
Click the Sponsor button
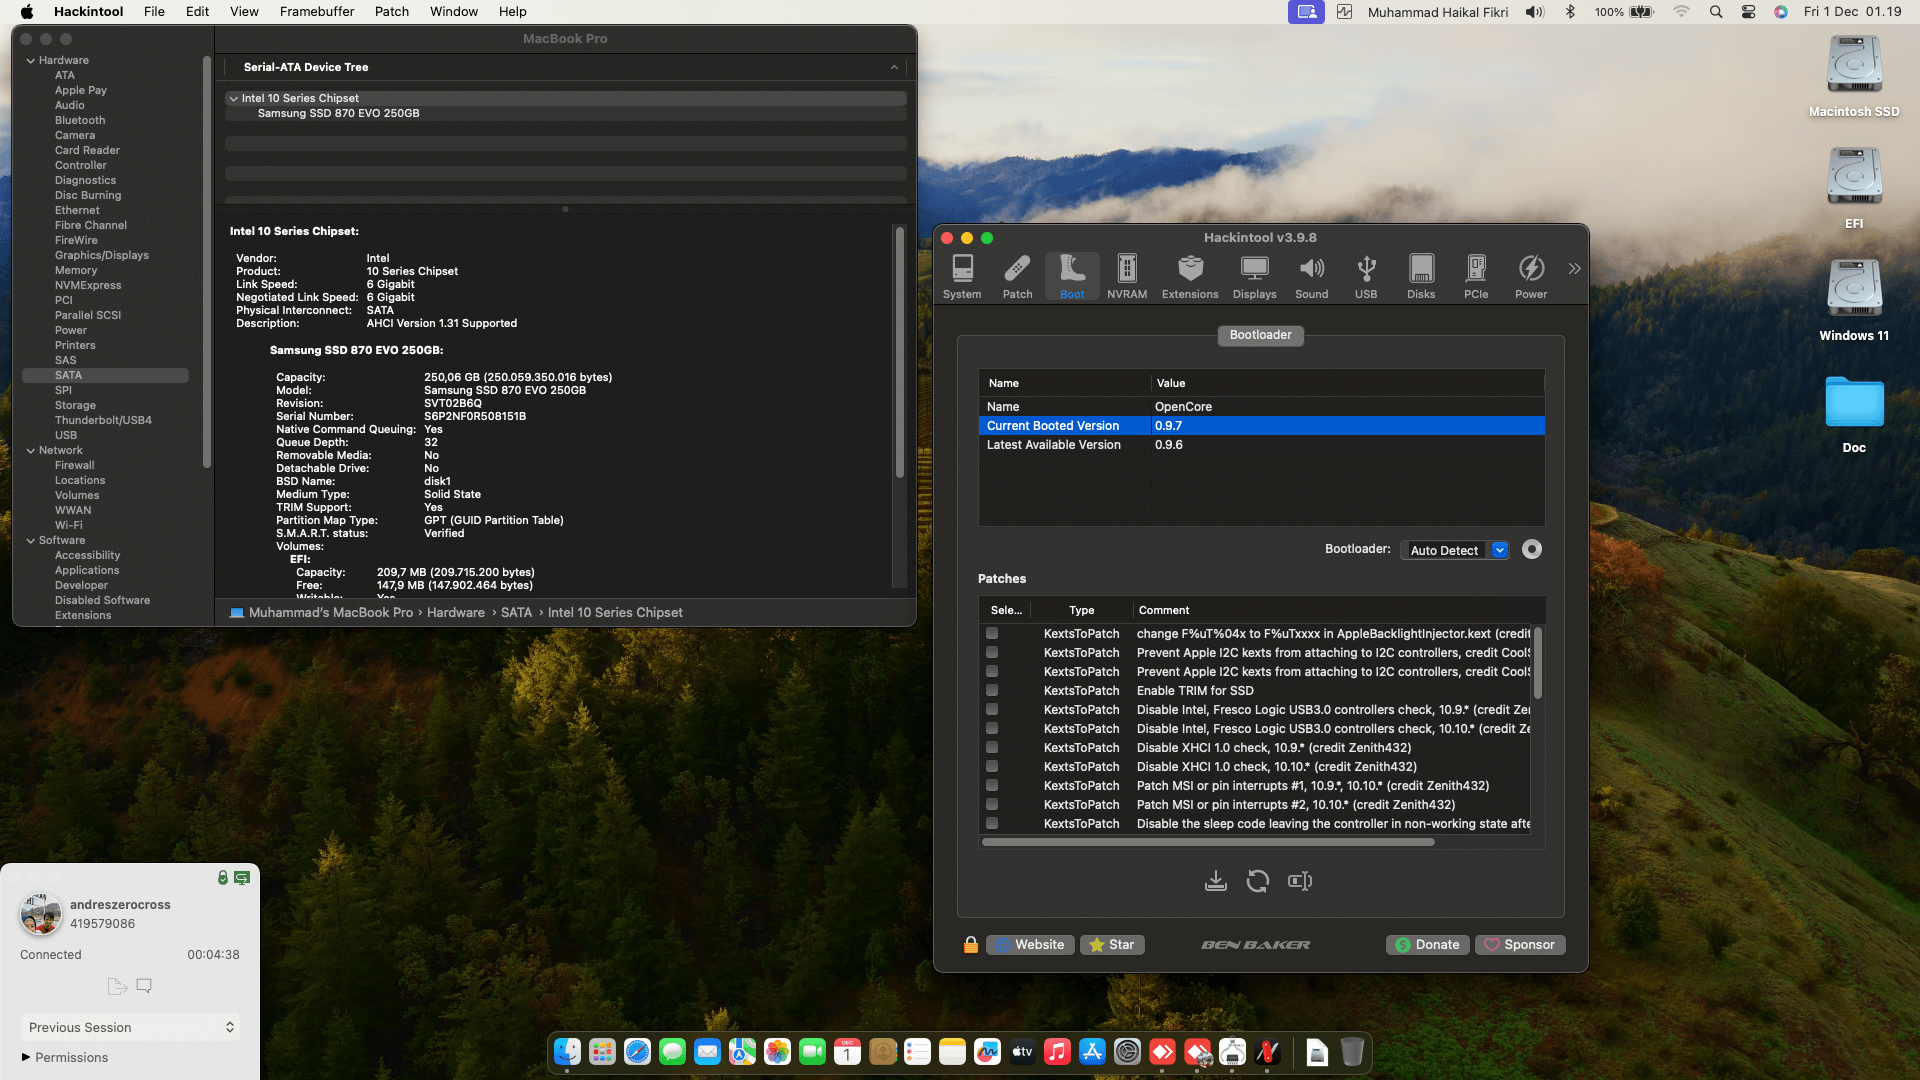tap(1518, 945)
